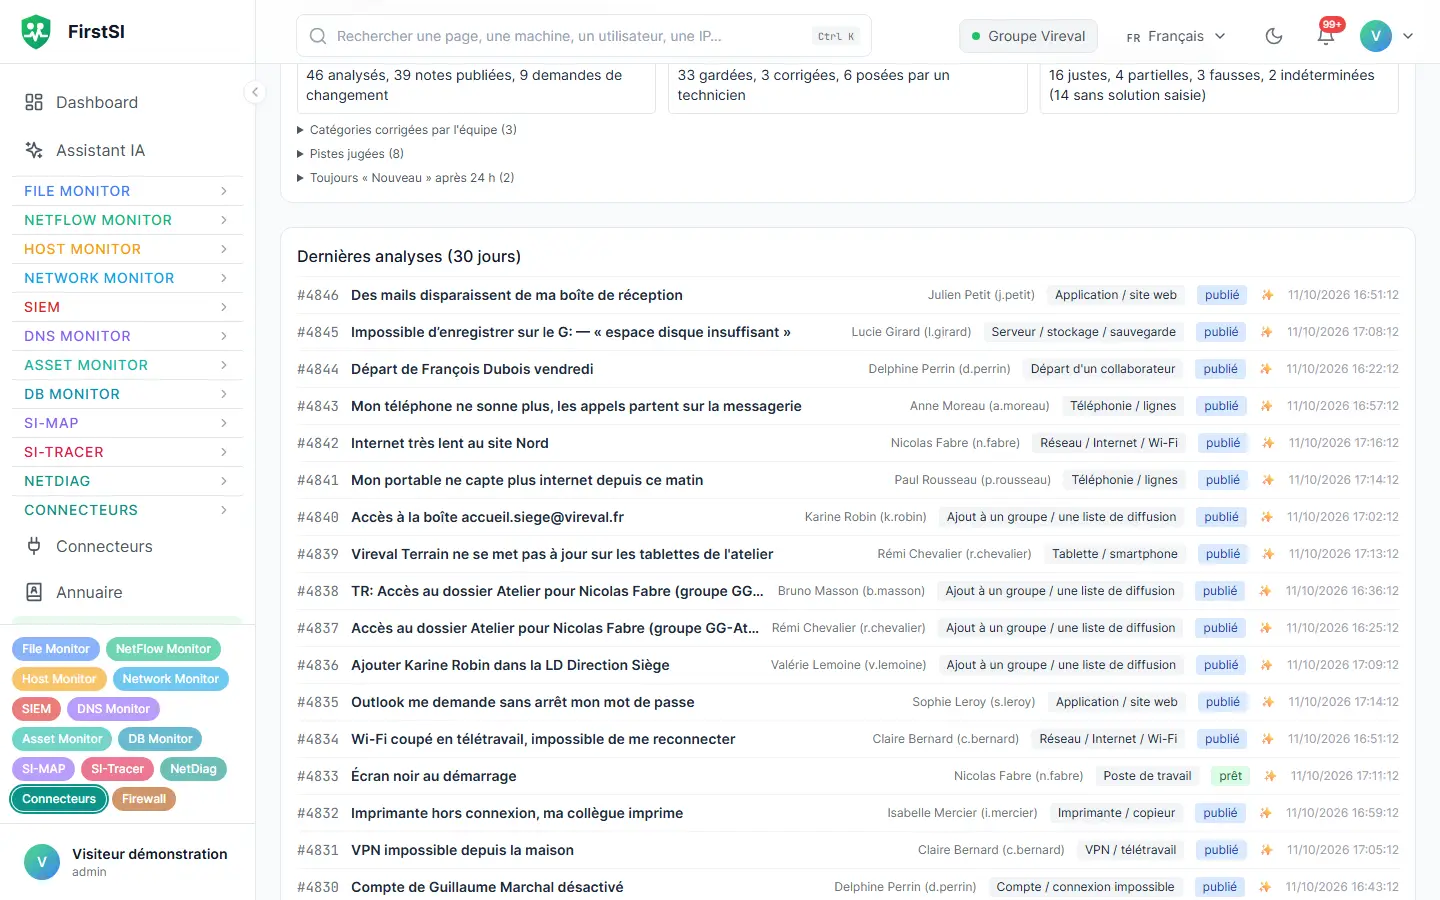
Task: Click the Connecteurs plug icon
Action: point(34,546)
